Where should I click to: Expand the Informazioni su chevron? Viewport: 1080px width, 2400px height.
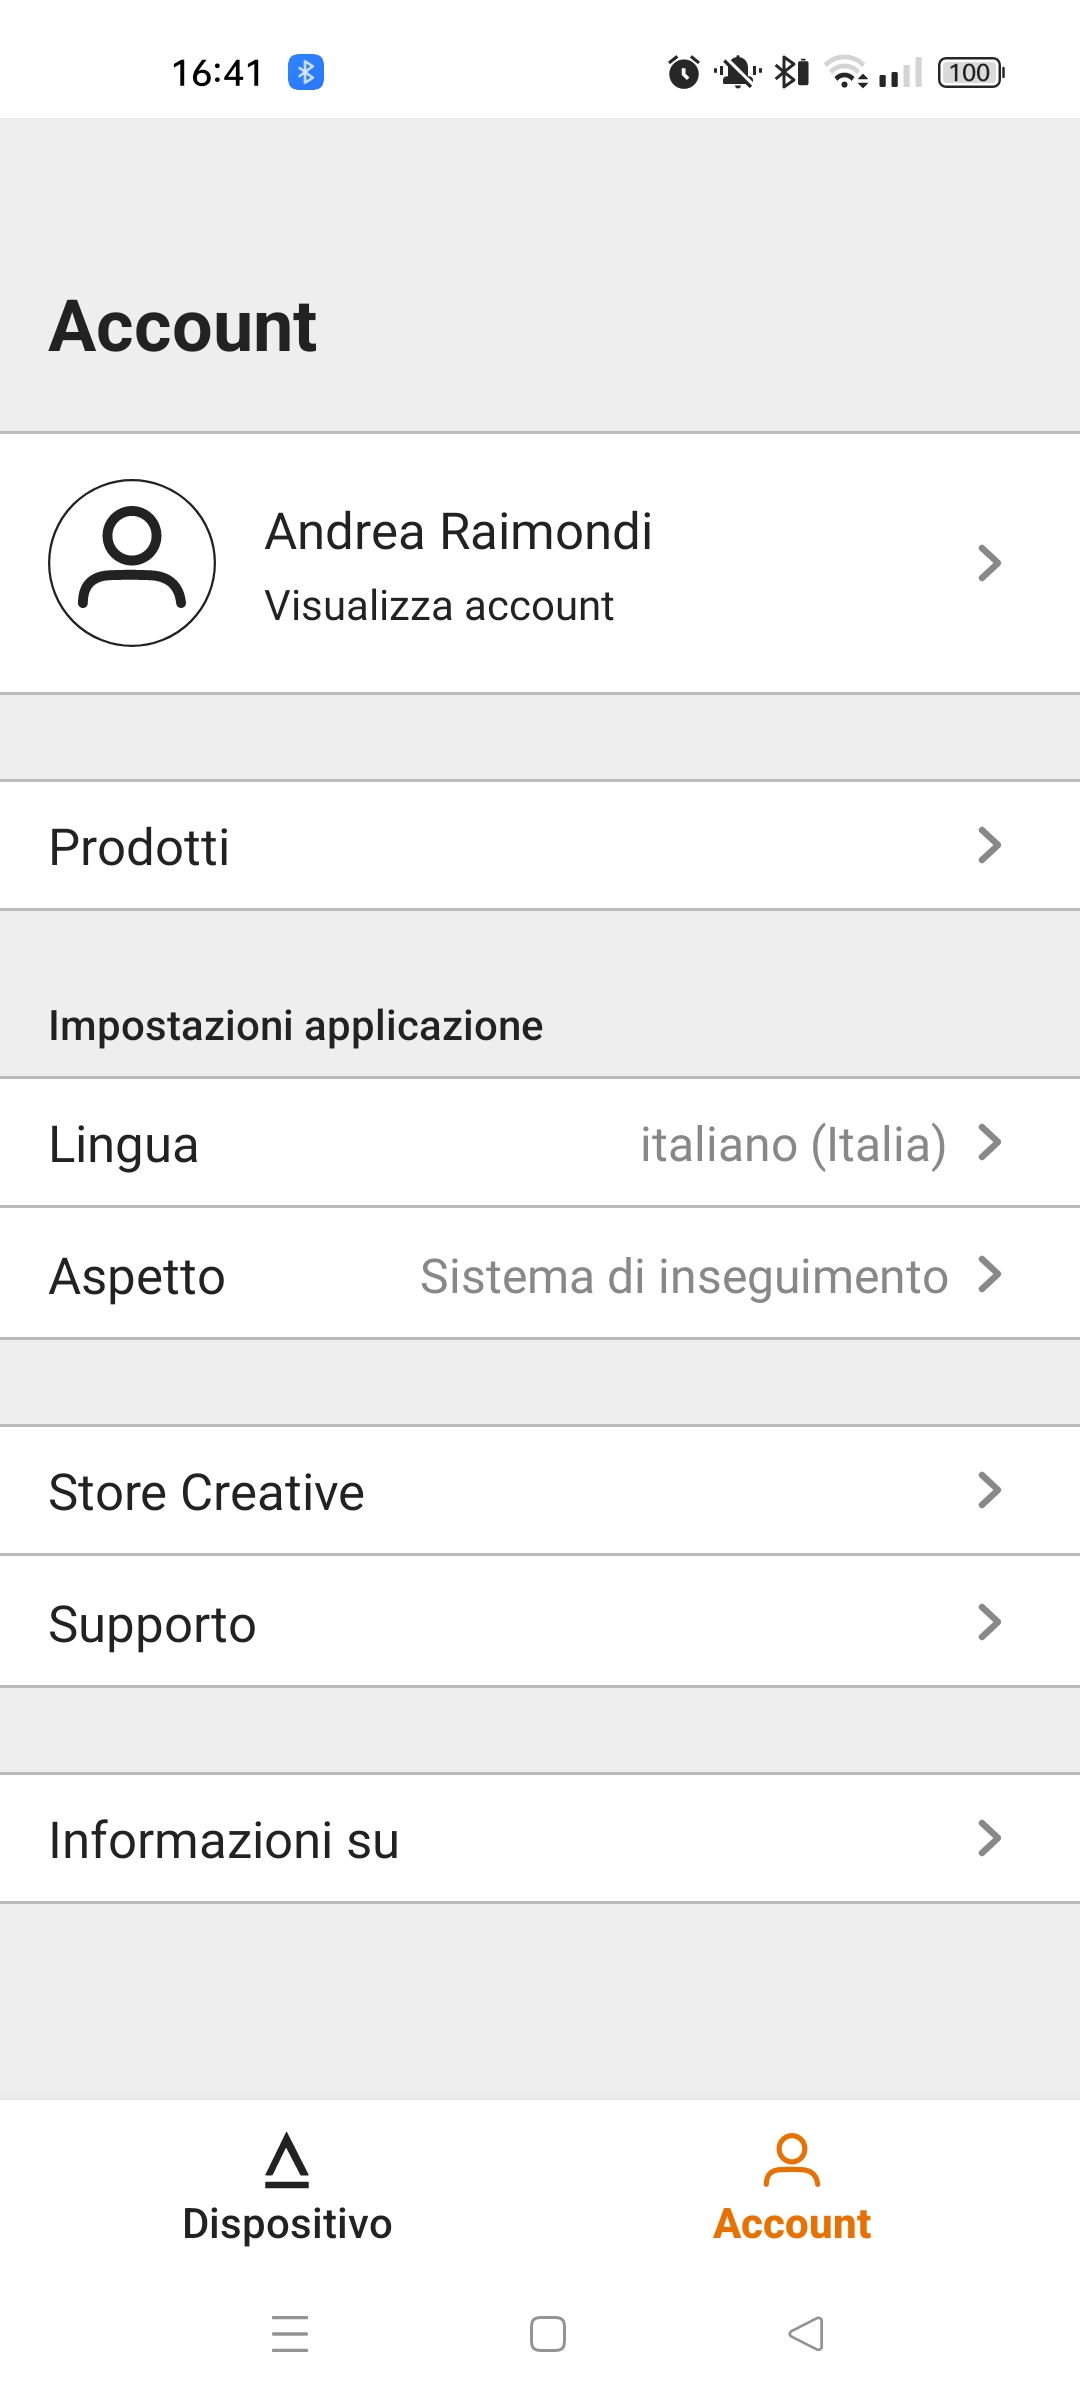pos(989,1838)
